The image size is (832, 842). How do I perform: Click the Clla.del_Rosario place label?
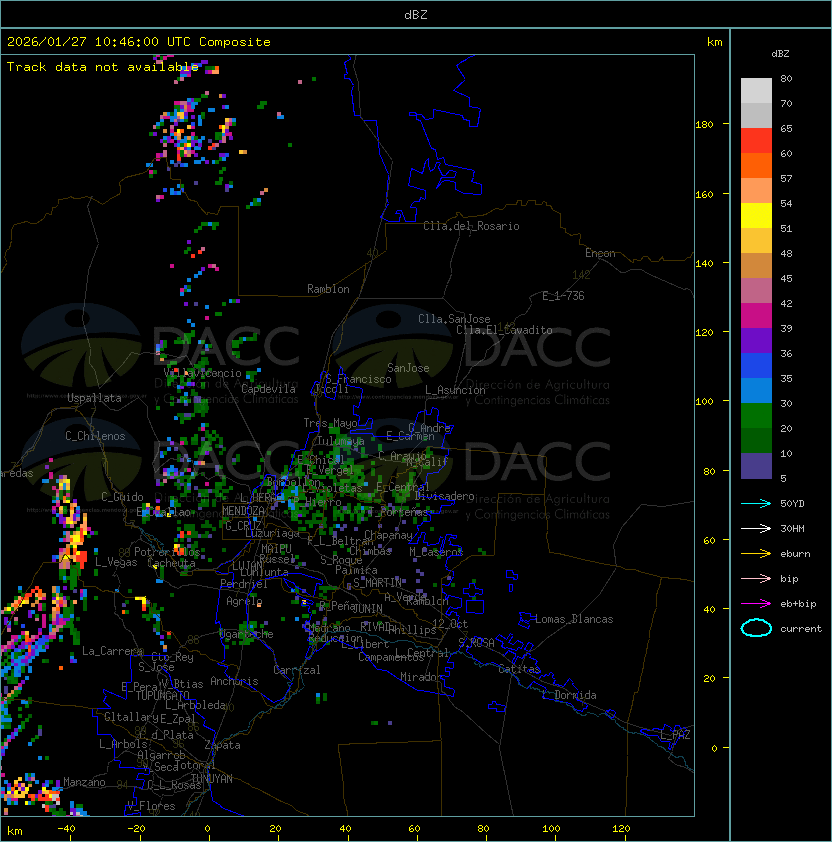point(471,226)
